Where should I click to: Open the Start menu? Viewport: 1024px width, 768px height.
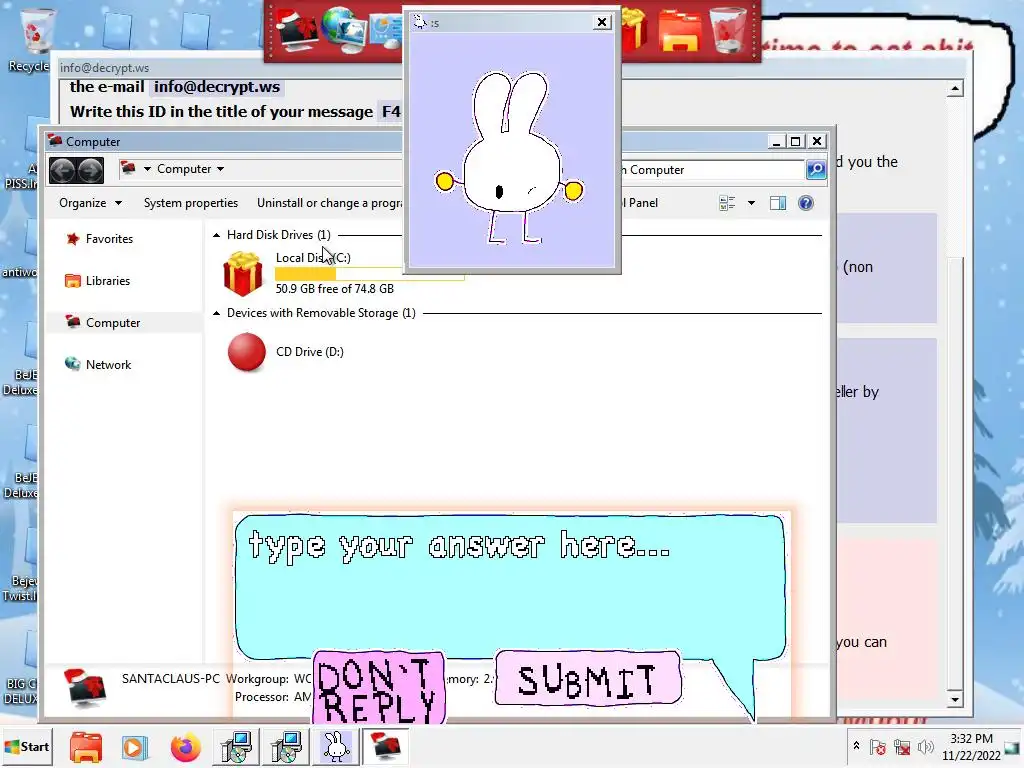27,747
